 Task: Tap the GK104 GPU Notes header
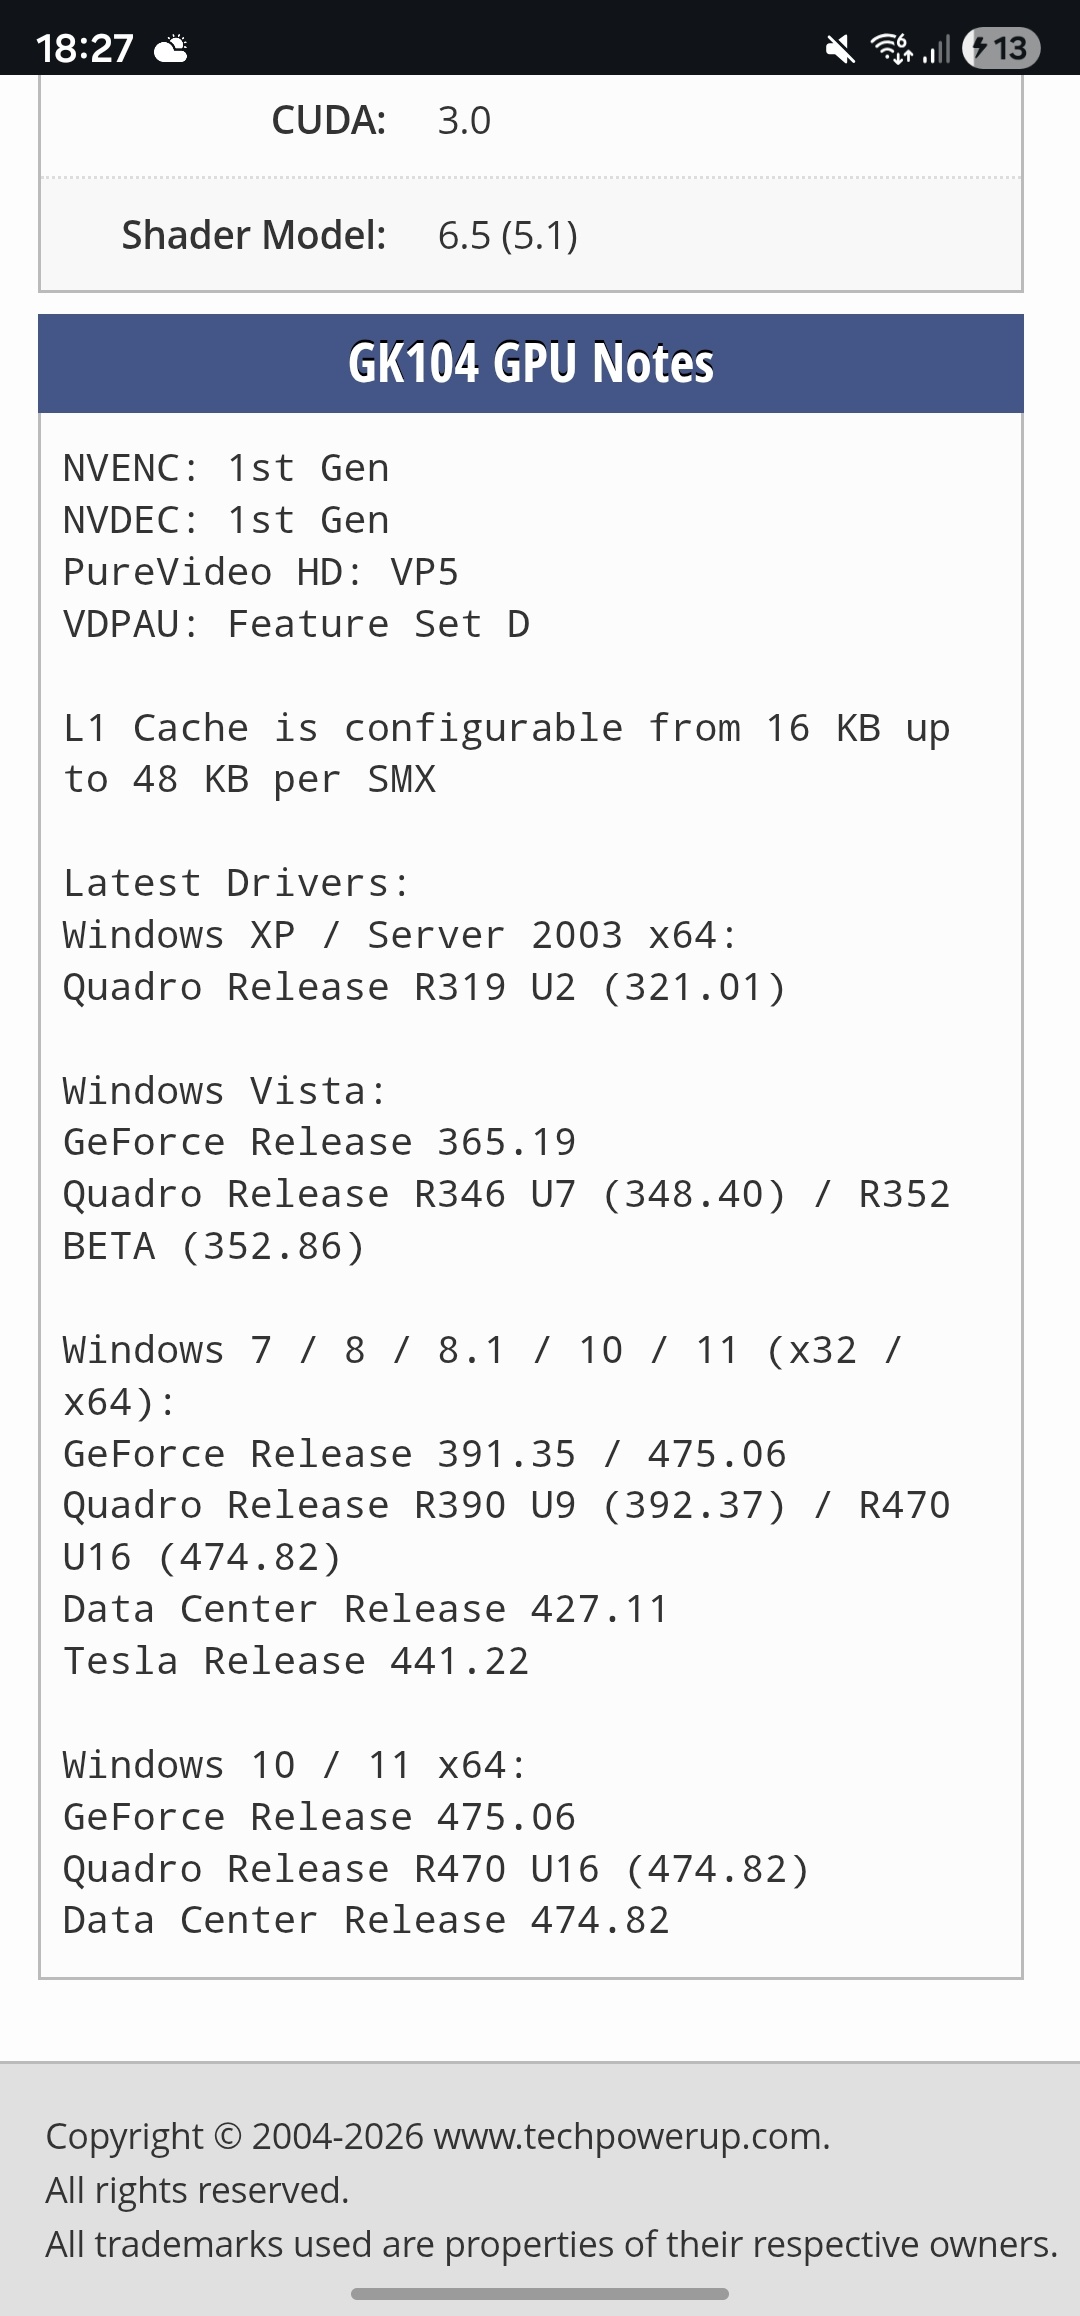coord(530,363)
